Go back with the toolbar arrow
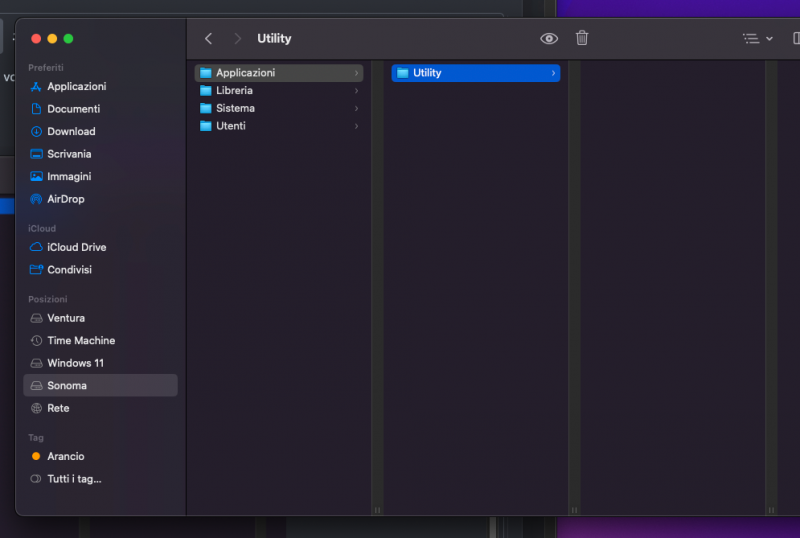The height and width of the screenshot is (538, 800). pos(208,39)
